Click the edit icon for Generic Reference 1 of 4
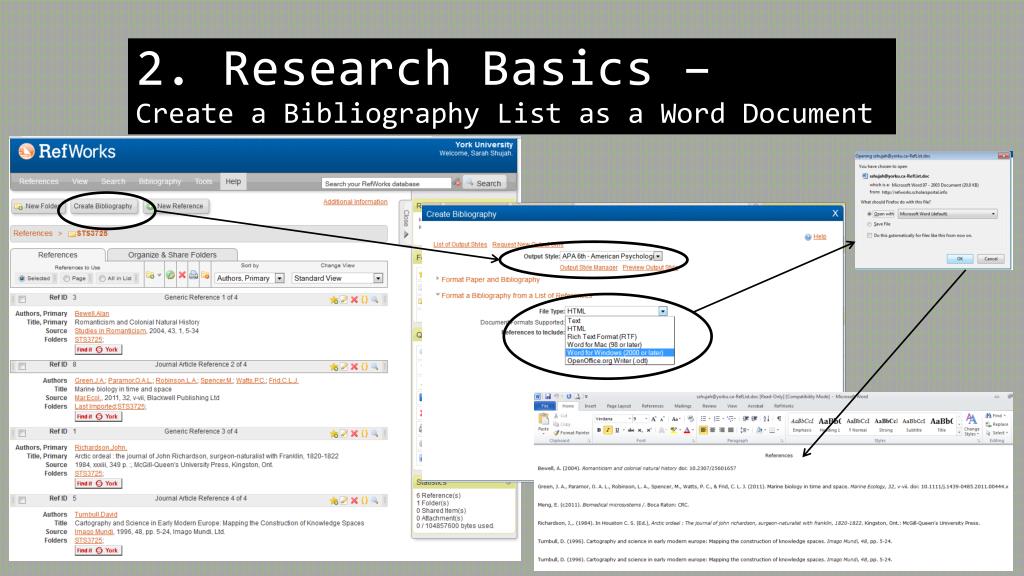The height and width of the screenshot is (576, 1024). (344, 300)
